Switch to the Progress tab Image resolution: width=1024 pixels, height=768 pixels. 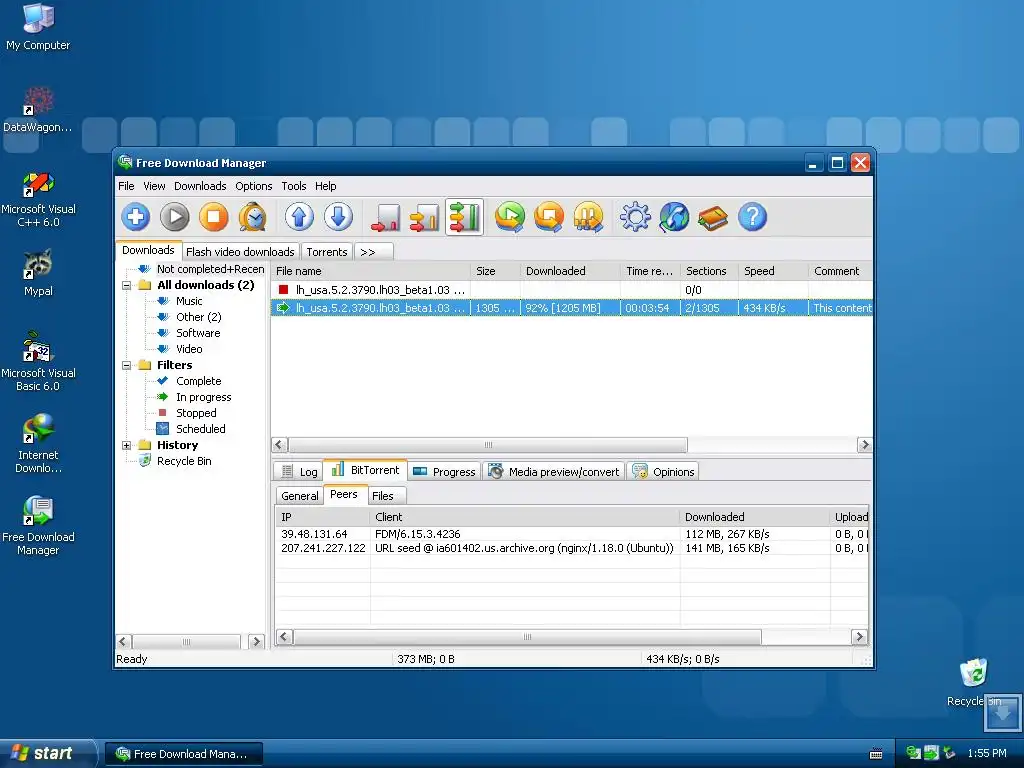445,472
